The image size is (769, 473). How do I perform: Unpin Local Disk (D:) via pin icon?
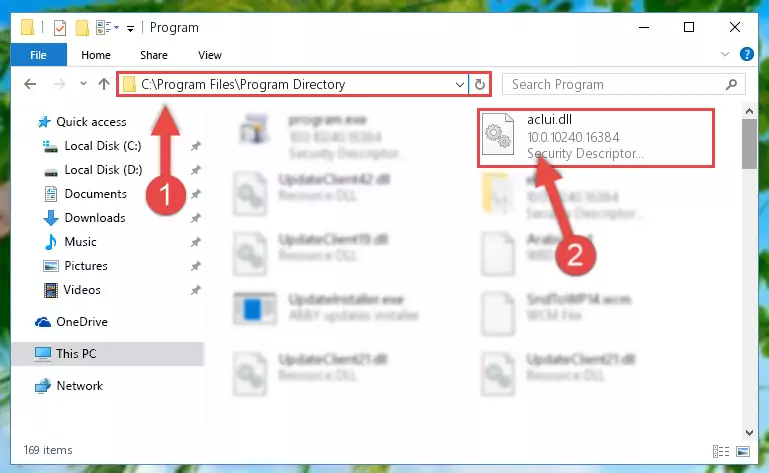coord(196,170)
